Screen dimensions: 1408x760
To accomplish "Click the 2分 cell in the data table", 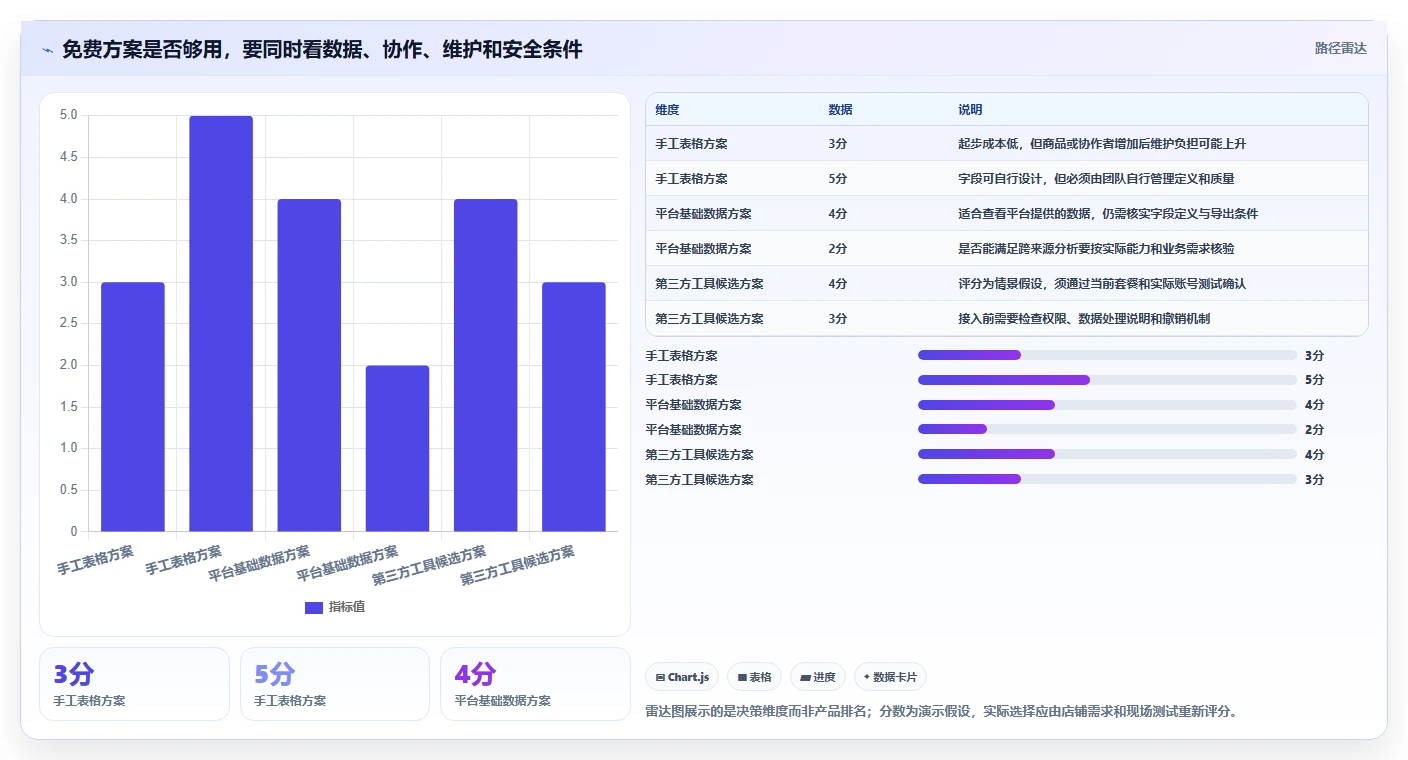I will (x=838, y=249).
